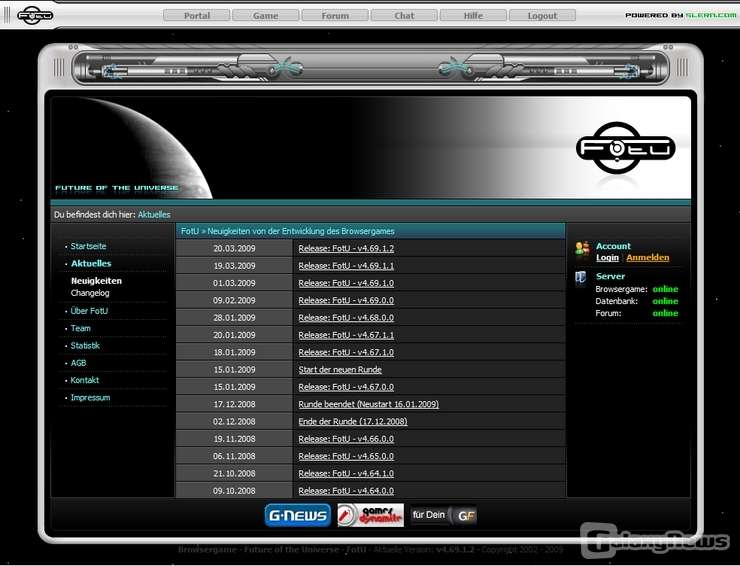Image resolution: width=740 pixels, height=566 pixels.
Task: Open 'Start der neuen Runde' news entry
Action: (340, 370)
